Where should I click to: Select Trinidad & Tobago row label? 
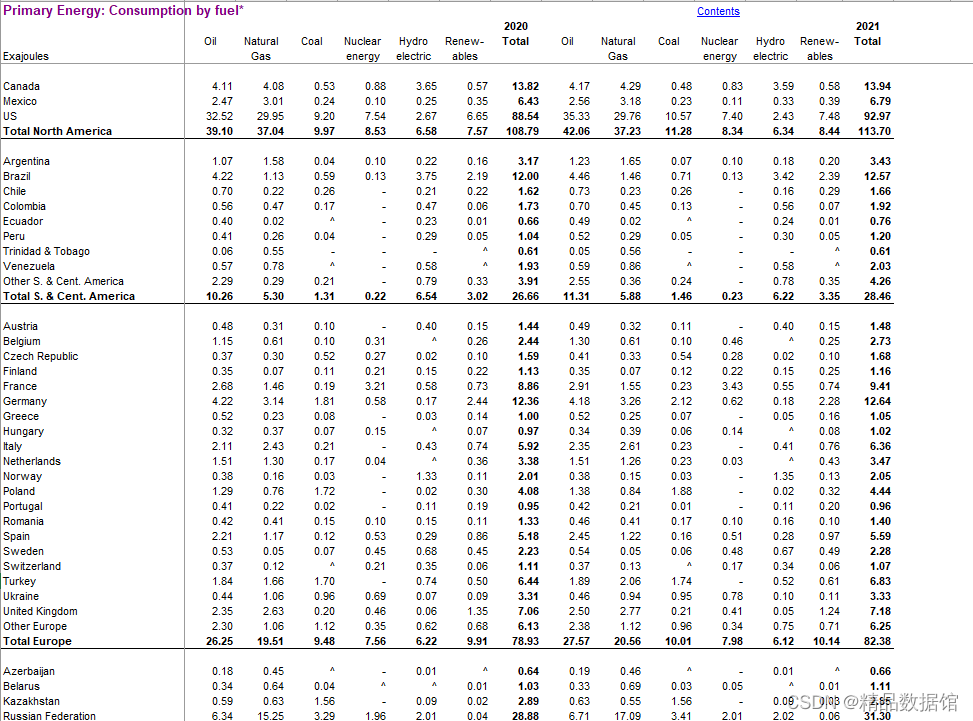pyautogui.click(x=47, y=251)
